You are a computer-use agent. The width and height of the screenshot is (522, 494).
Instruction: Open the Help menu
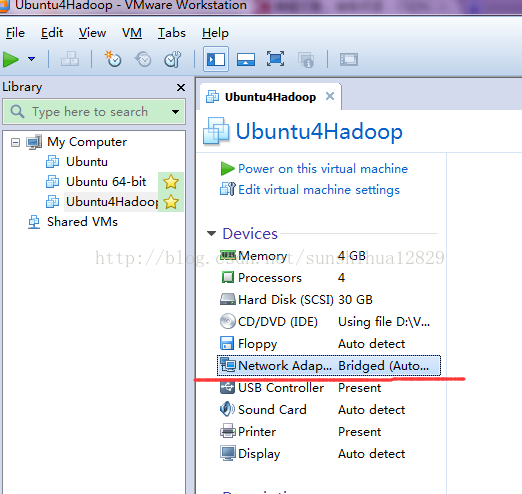tap(215, 33)
